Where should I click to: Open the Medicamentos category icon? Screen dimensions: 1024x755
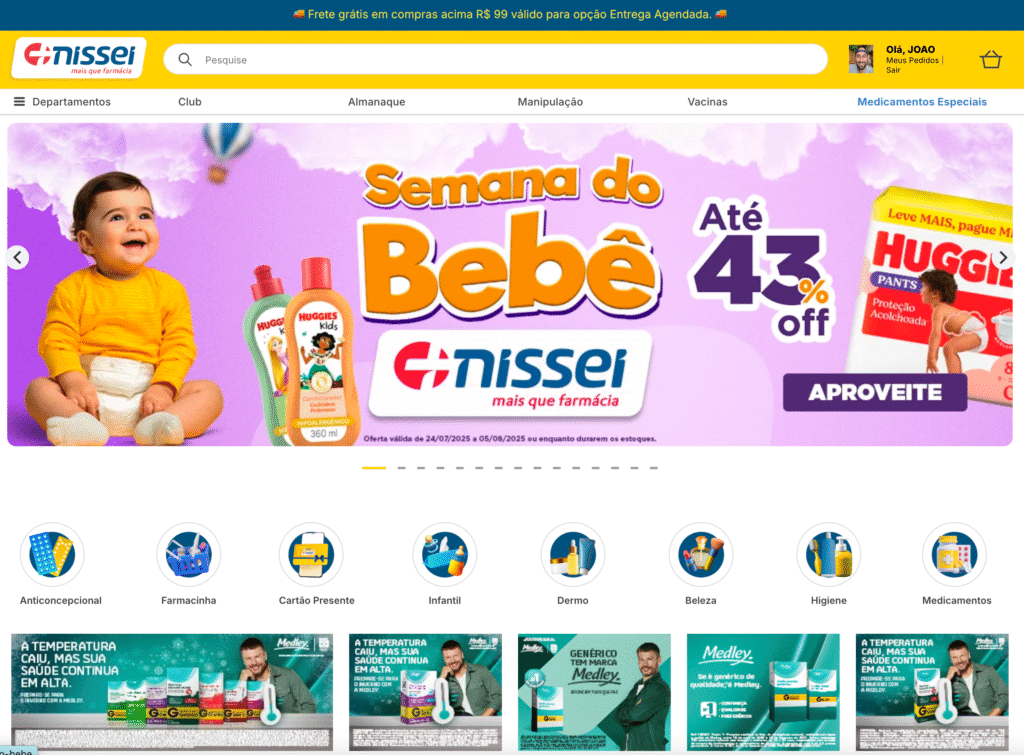pos(954,554)
